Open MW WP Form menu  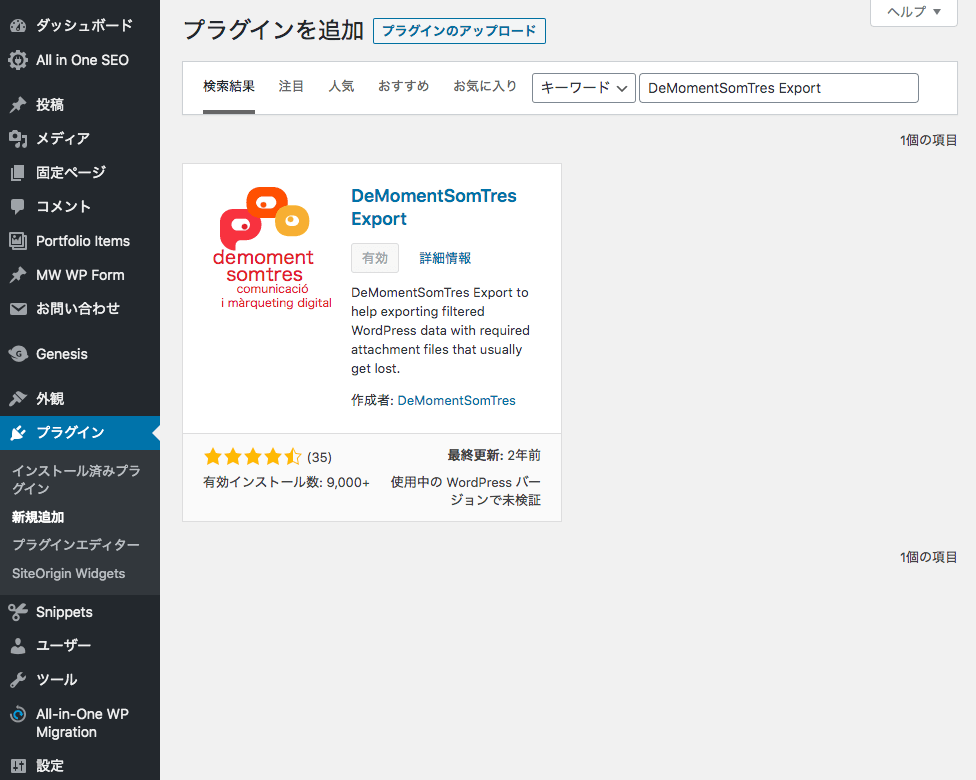click(80, 275)
